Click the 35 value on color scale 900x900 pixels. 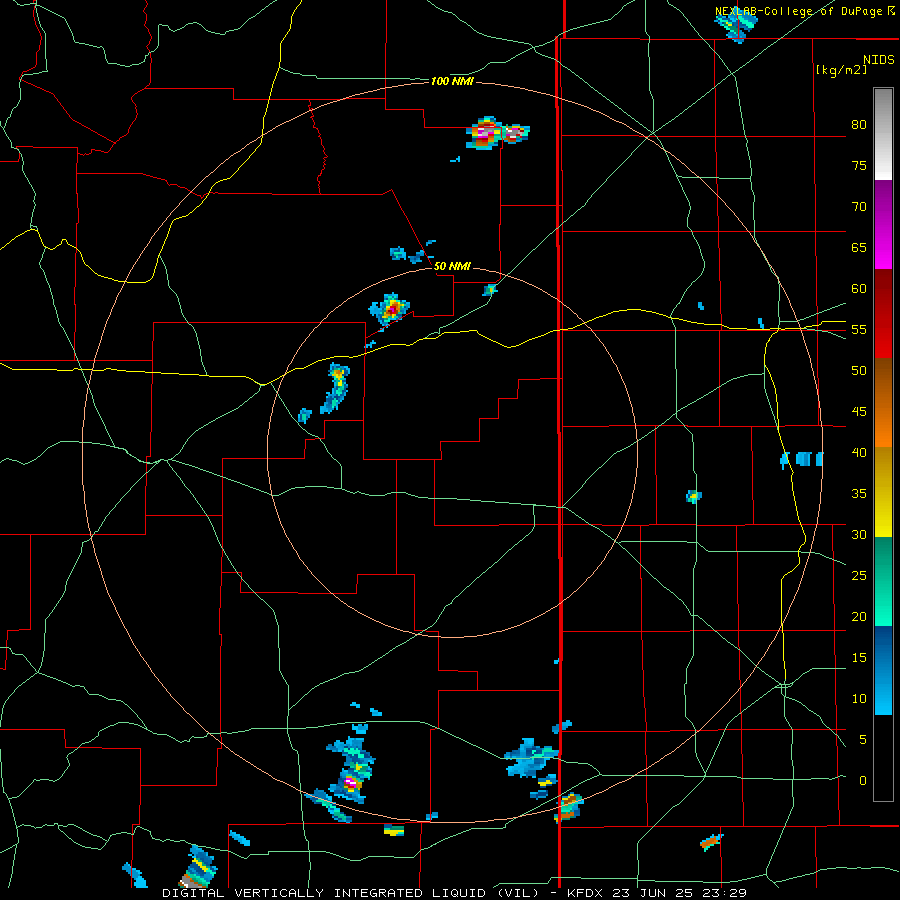click(x=859, y=494)
